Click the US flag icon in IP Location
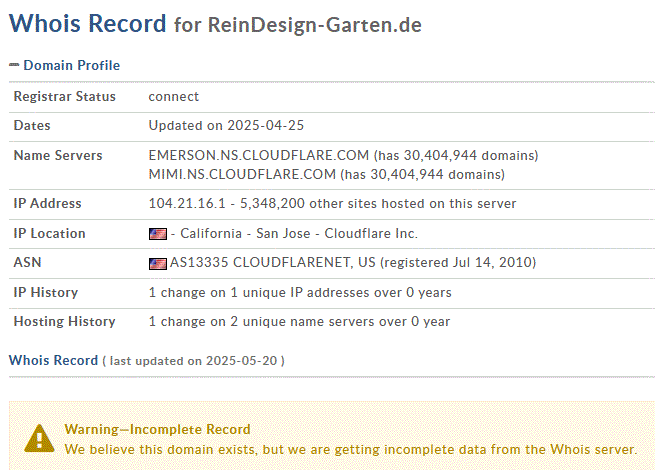 158,234
